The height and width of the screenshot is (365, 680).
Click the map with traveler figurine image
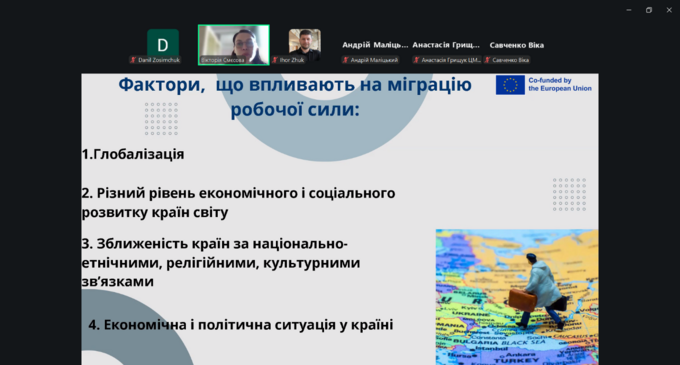pyautogui.click(x=517, y=297)
